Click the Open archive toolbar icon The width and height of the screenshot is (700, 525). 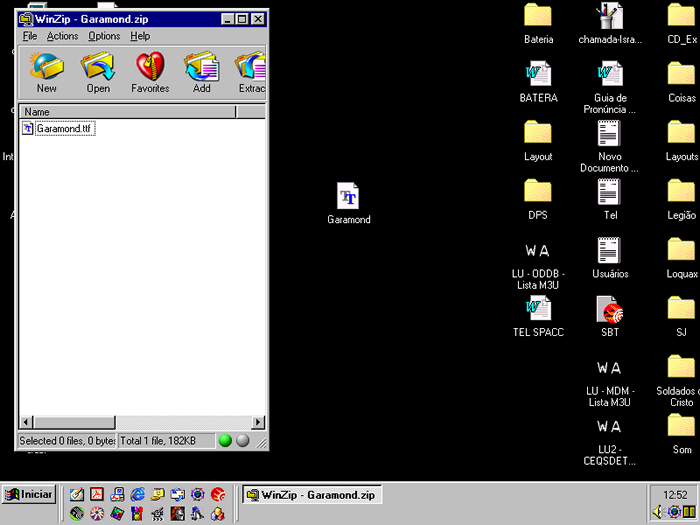click(98, 71)
